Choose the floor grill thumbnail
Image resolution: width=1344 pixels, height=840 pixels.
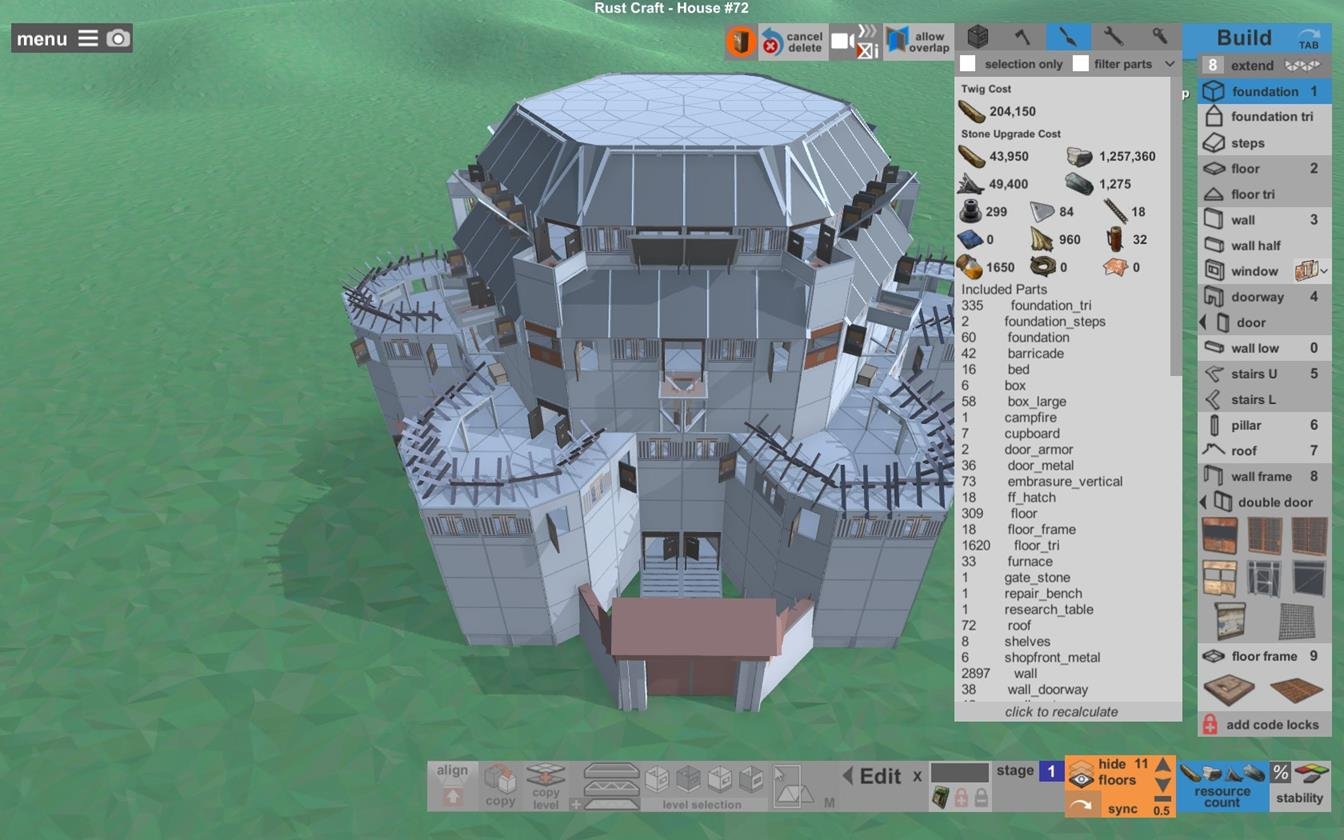pyautogui.click(x=1297, y=689)
